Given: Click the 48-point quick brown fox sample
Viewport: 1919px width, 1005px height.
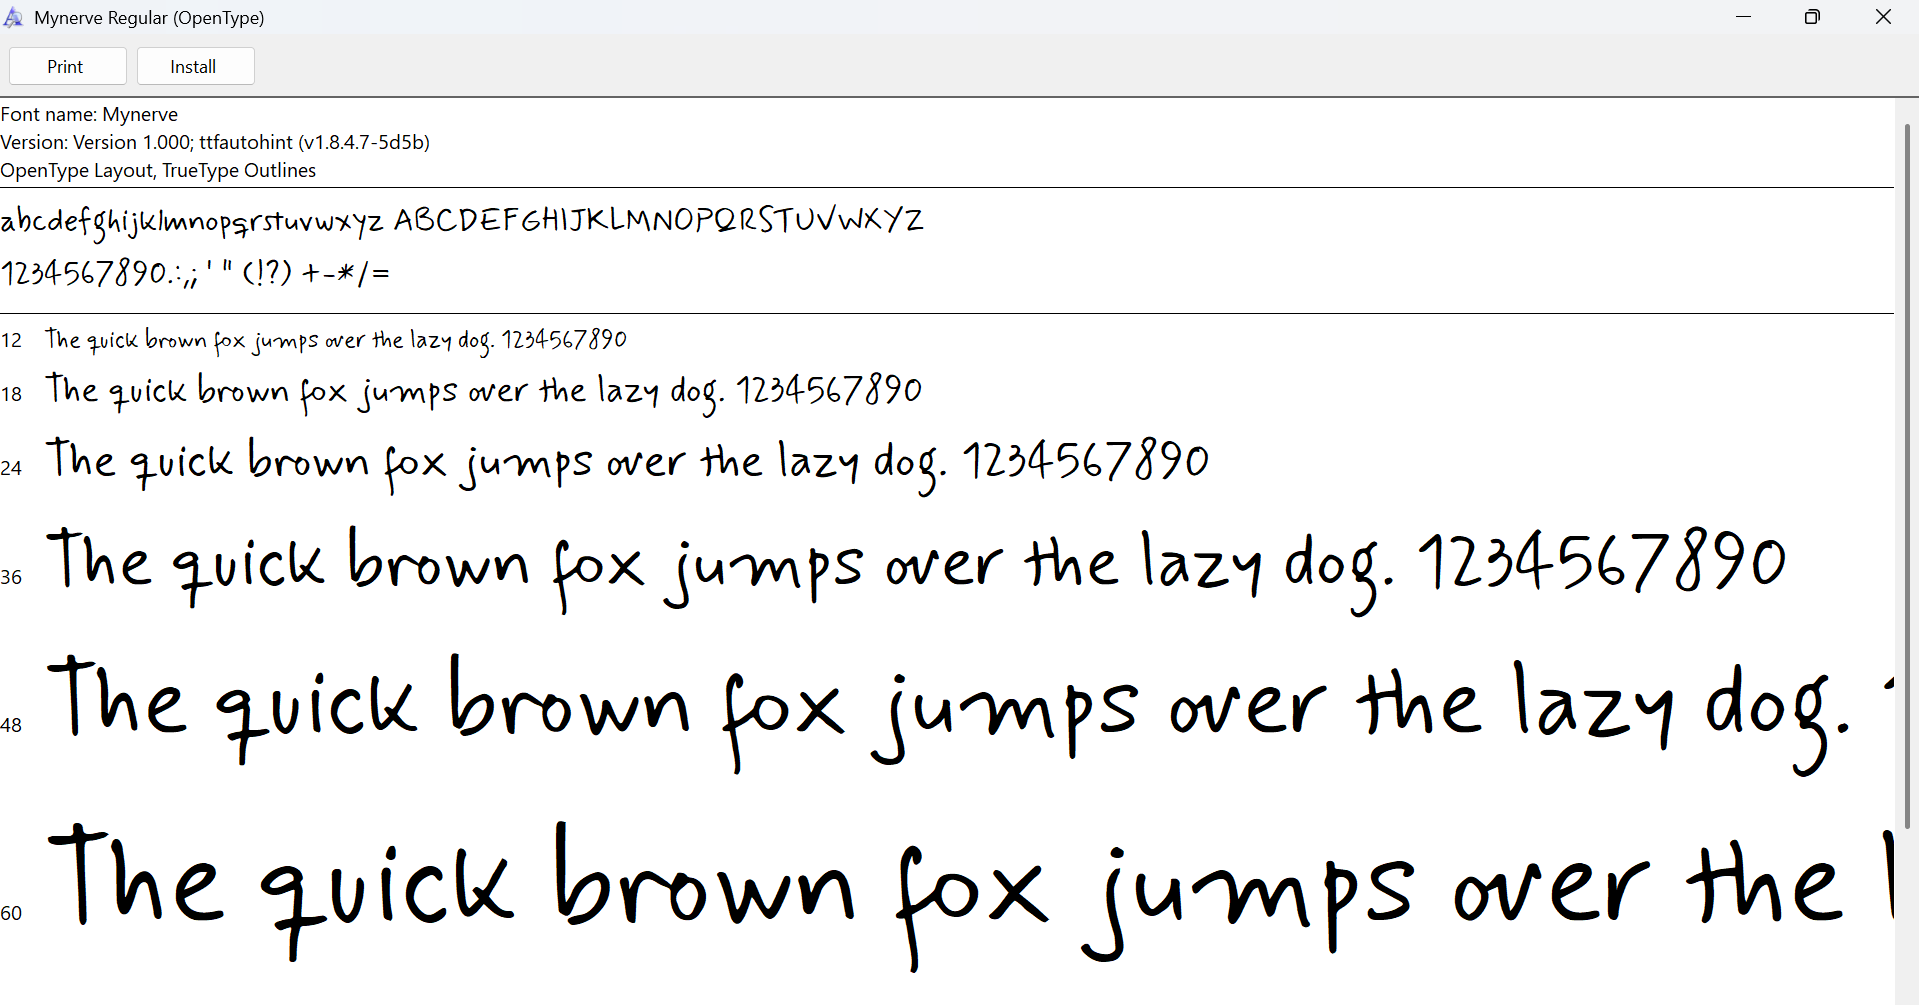Looking at the screenshot, I should pos(970,713).
